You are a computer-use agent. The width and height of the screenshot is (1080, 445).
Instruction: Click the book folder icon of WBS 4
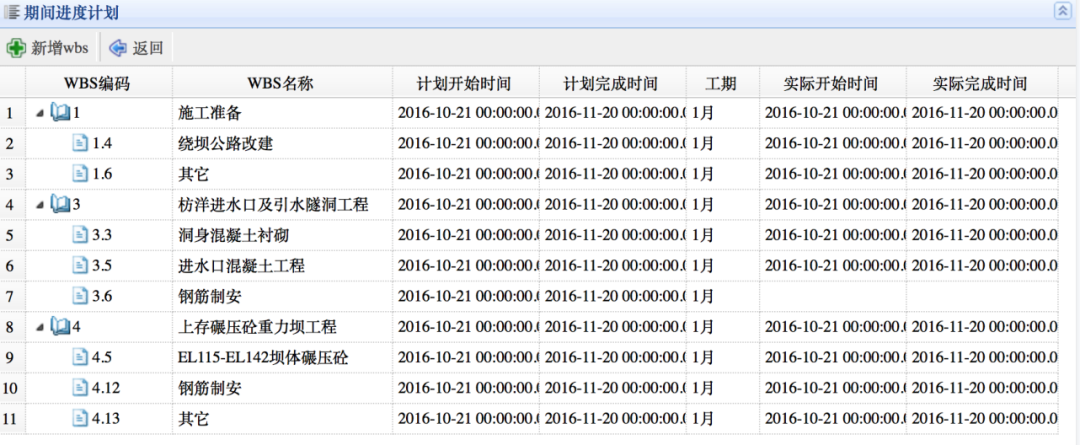click(x=60, y=326)
